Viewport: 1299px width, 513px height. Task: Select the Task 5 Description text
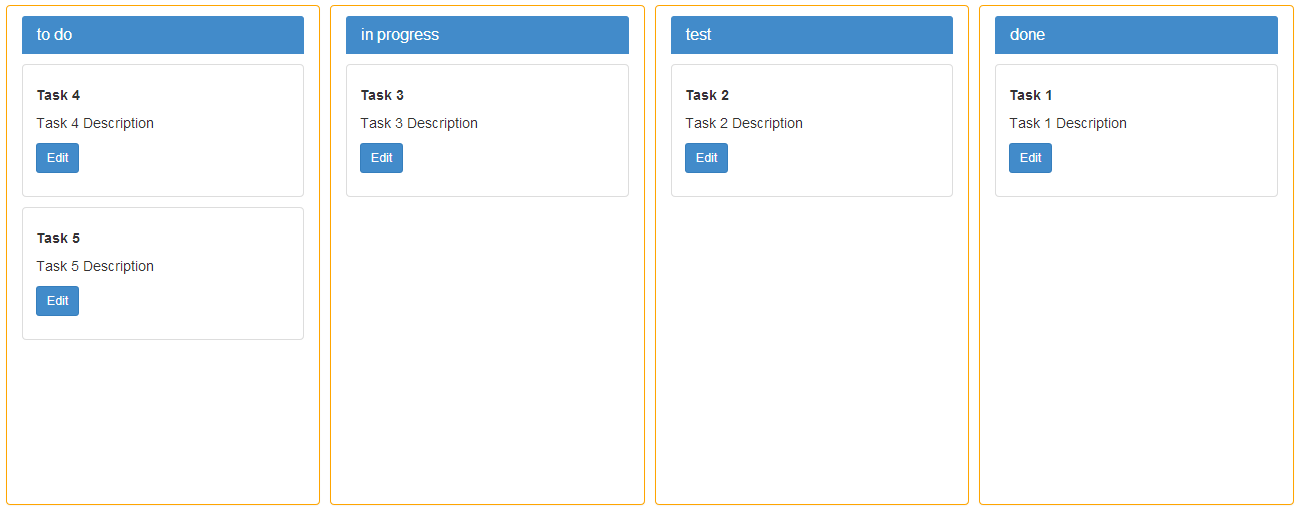(95, 266)
